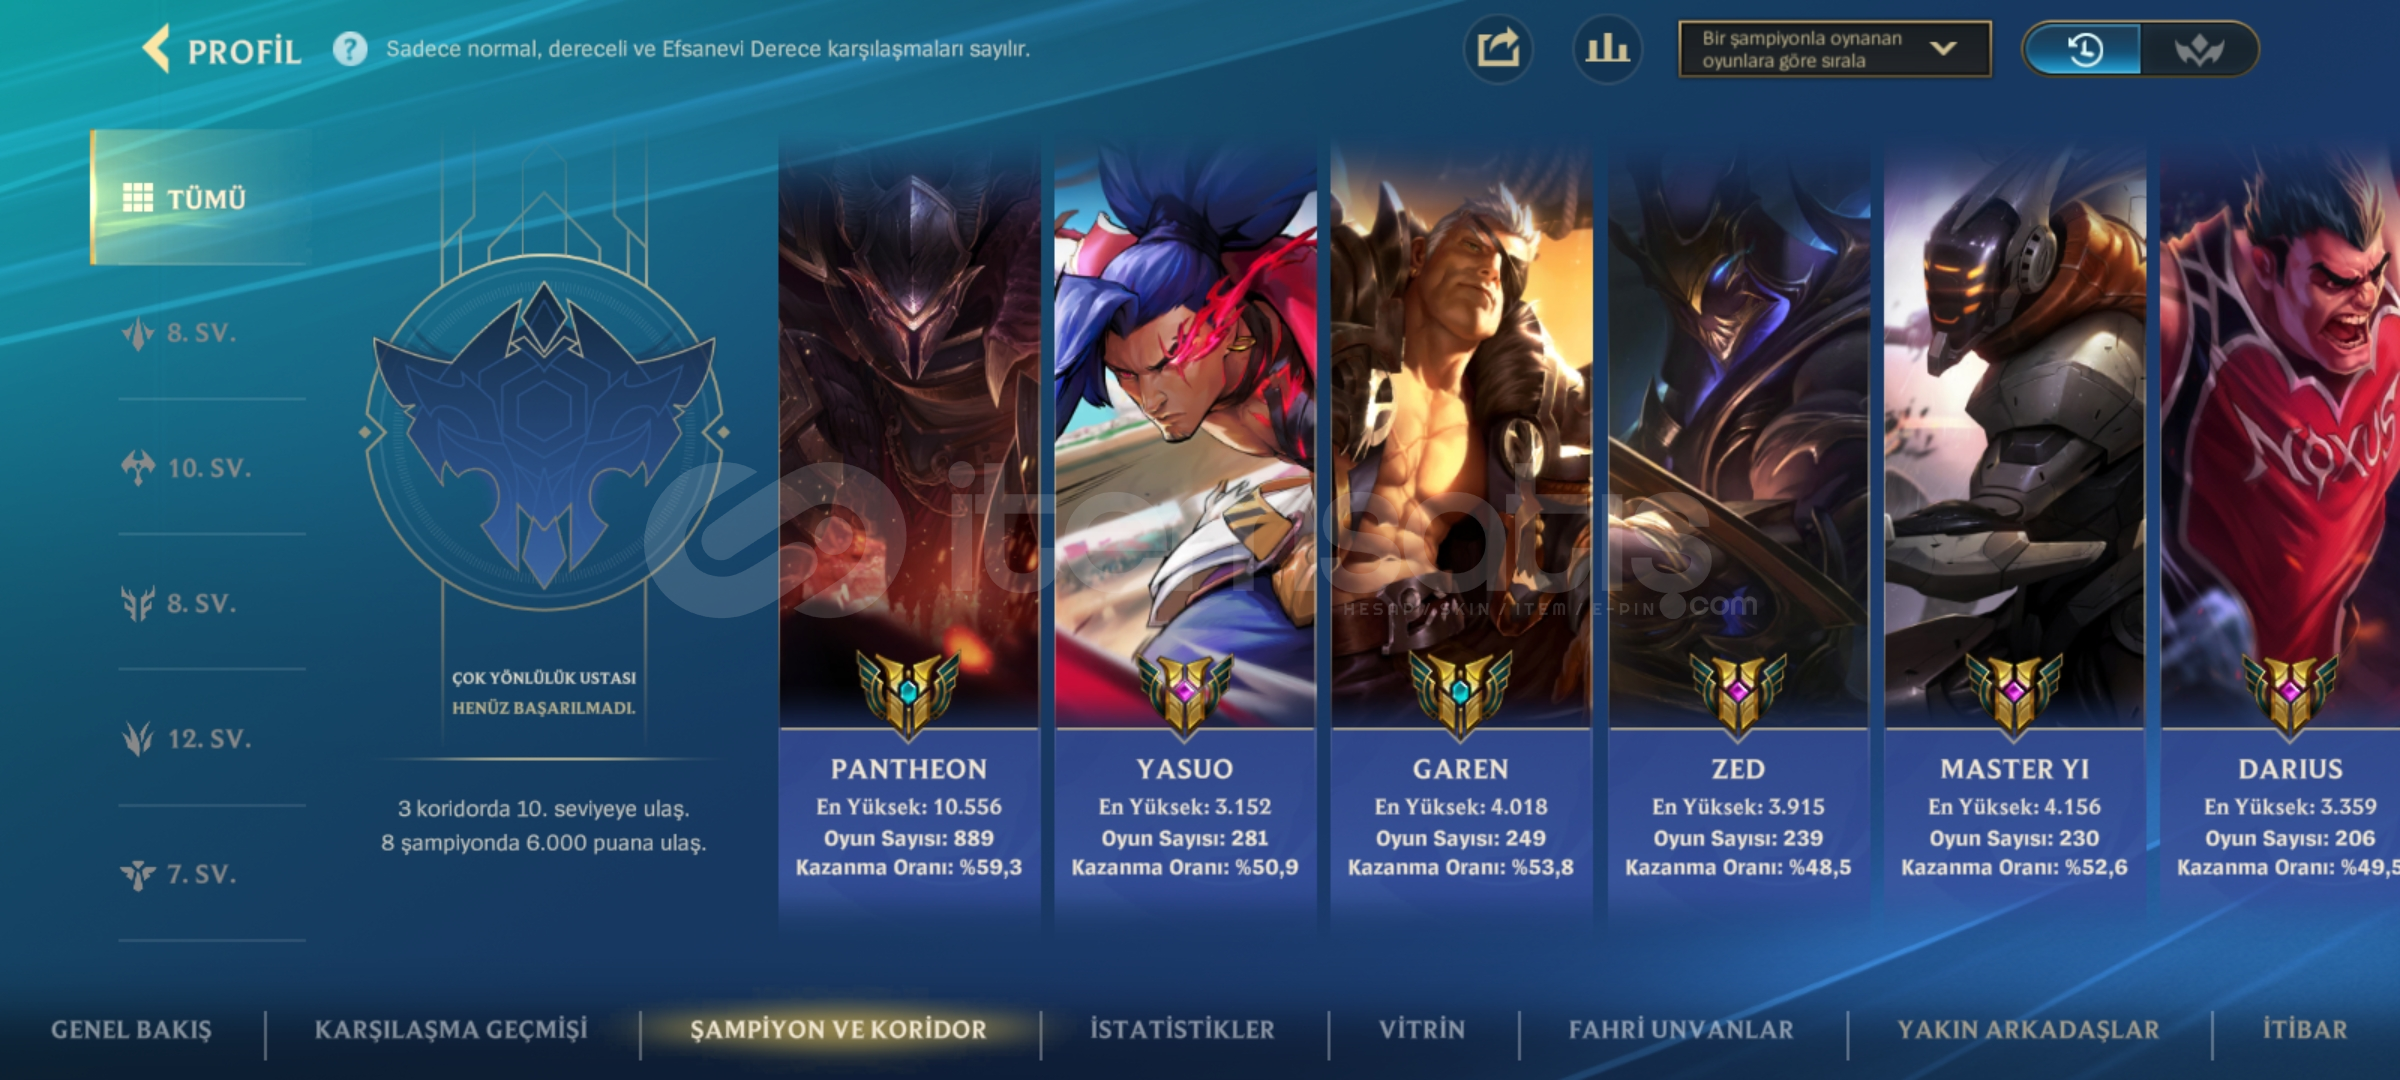Tap the share icon at top

tap(1498, 49)
